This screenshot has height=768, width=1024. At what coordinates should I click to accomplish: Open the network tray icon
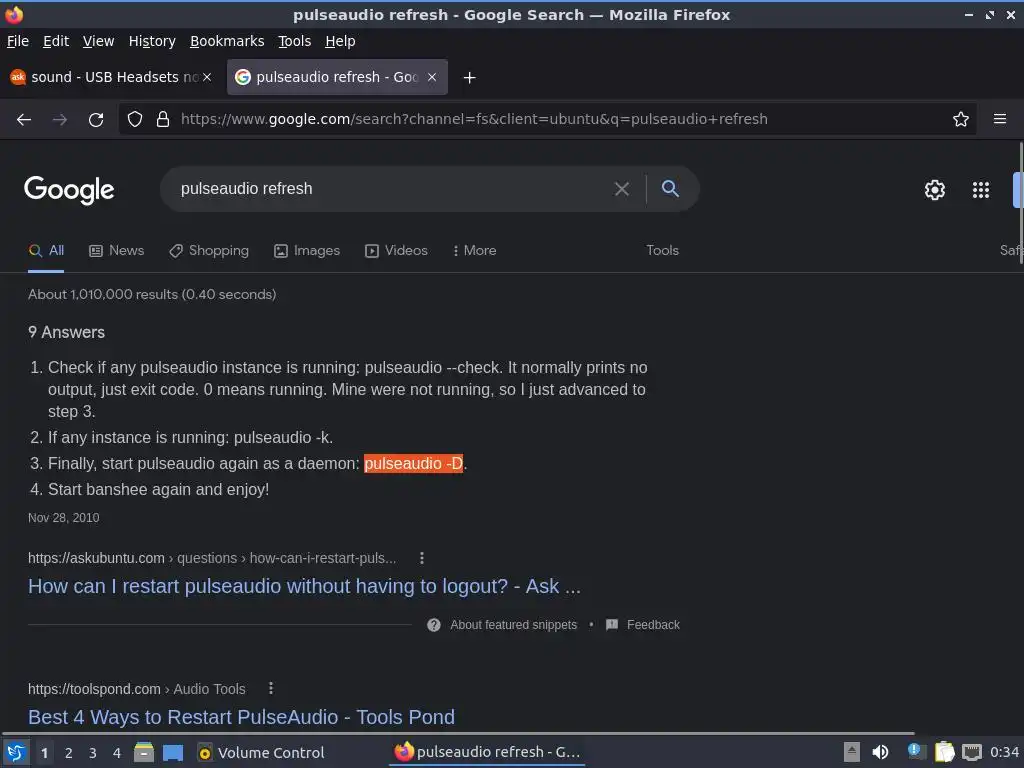coord(972,752)
